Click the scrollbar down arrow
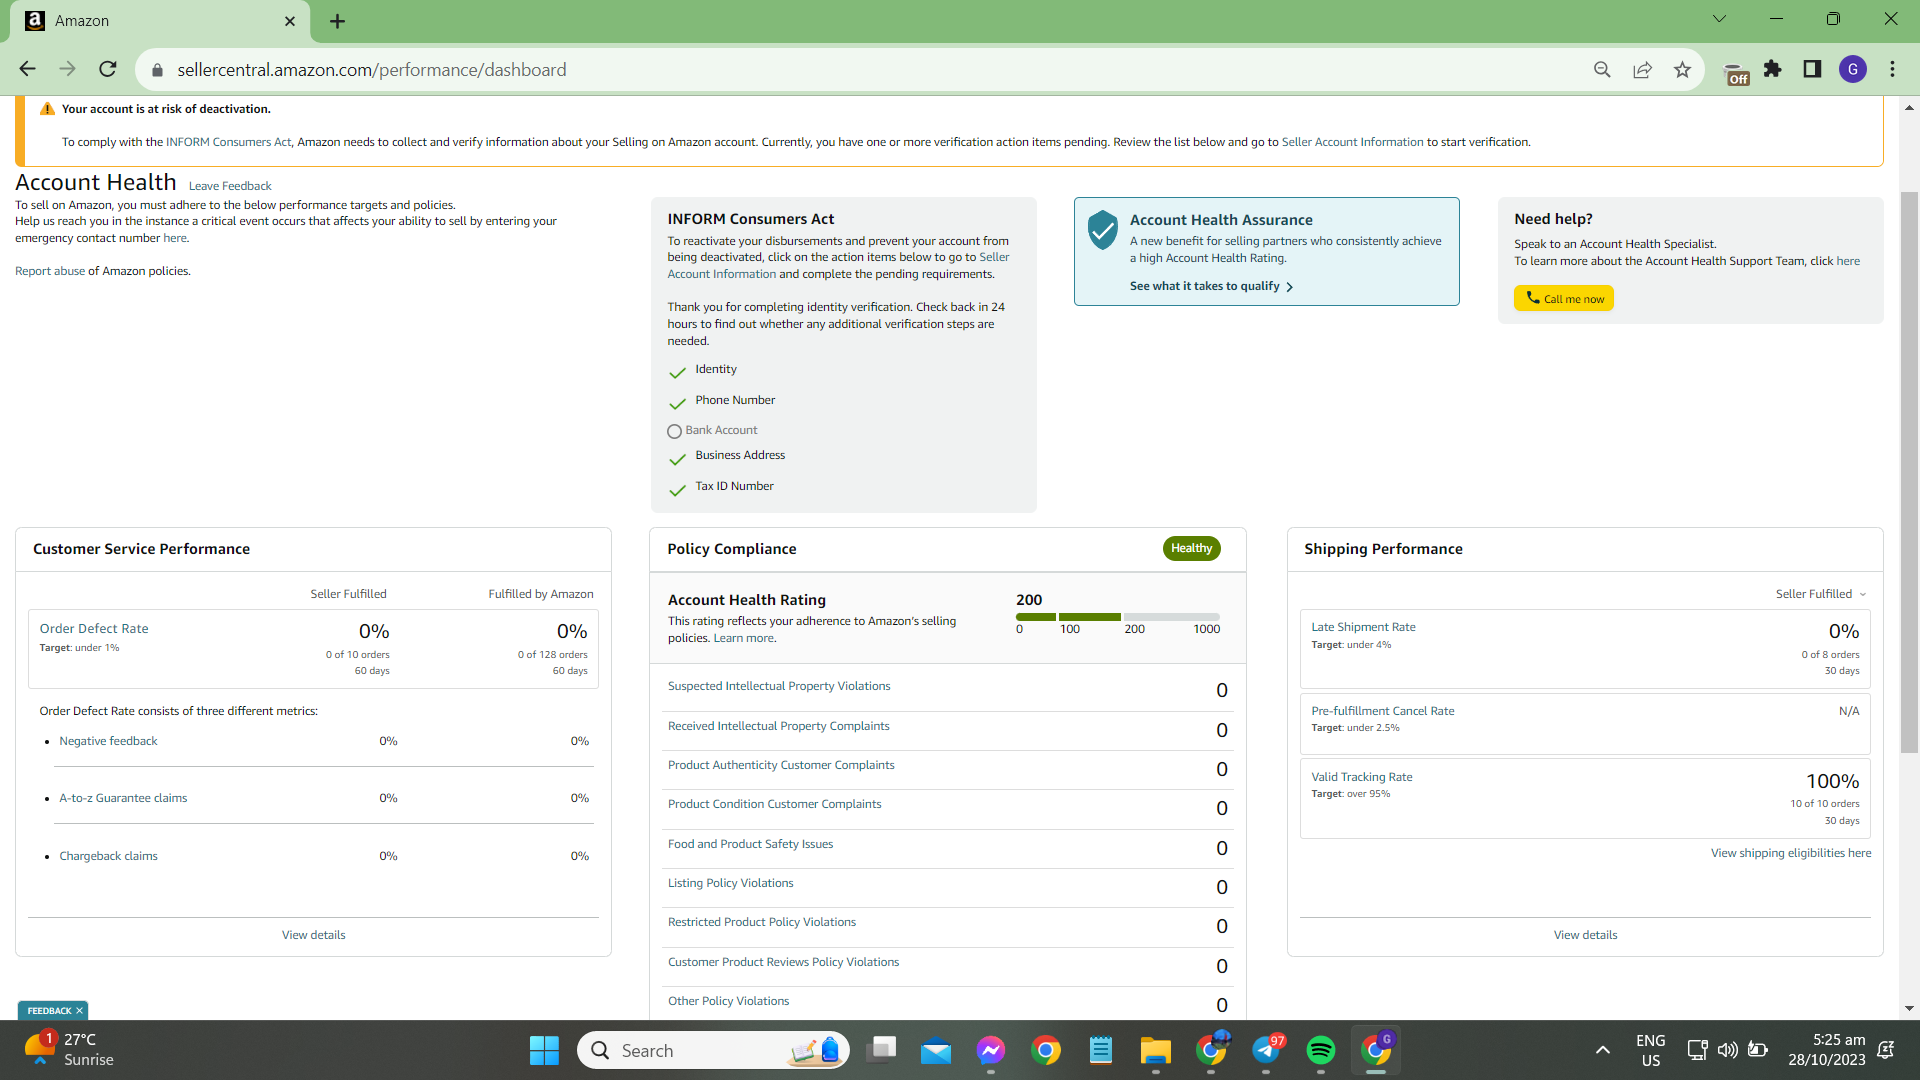The image size is (1920, 1080). tap(1909, 1008)
